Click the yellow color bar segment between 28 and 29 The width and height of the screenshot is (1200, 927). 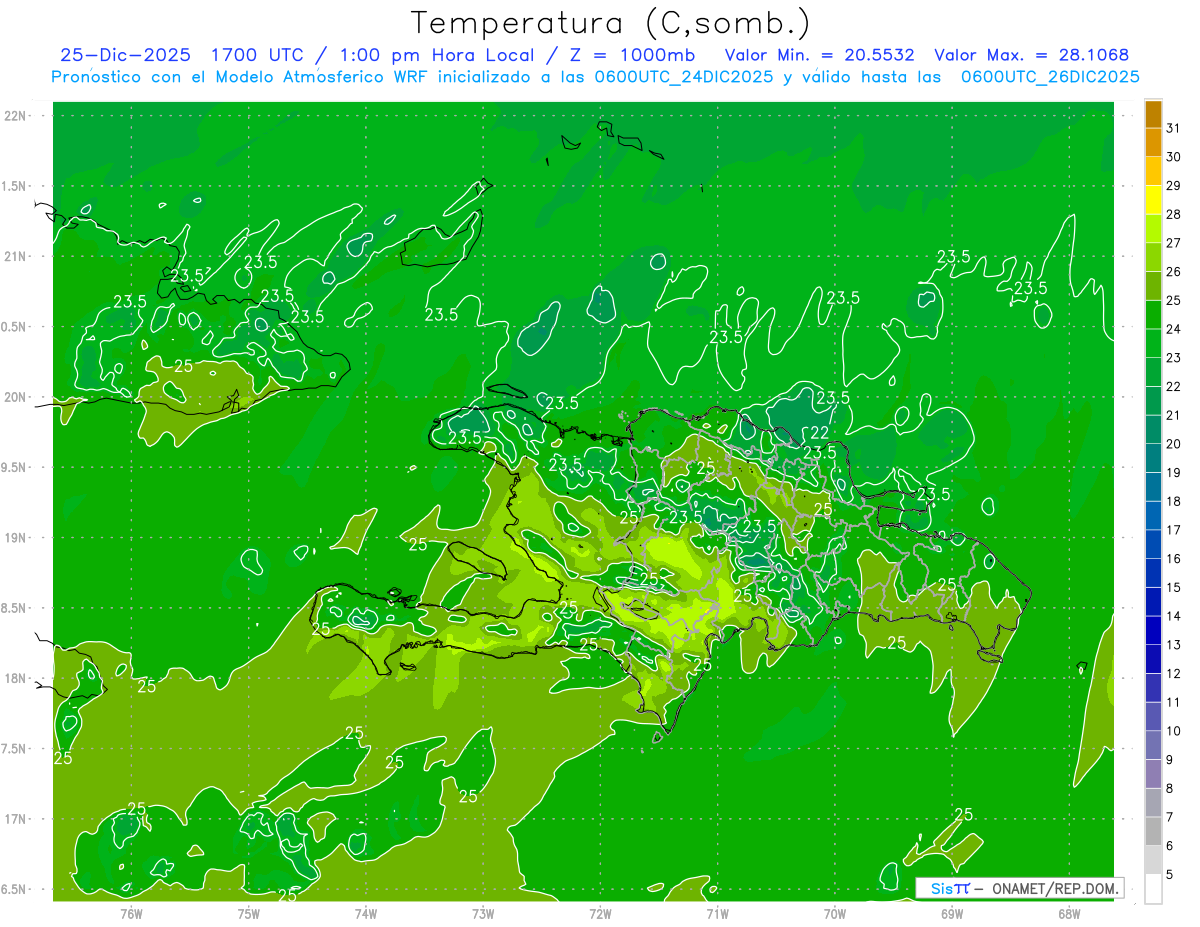[x=1153, y=199]
